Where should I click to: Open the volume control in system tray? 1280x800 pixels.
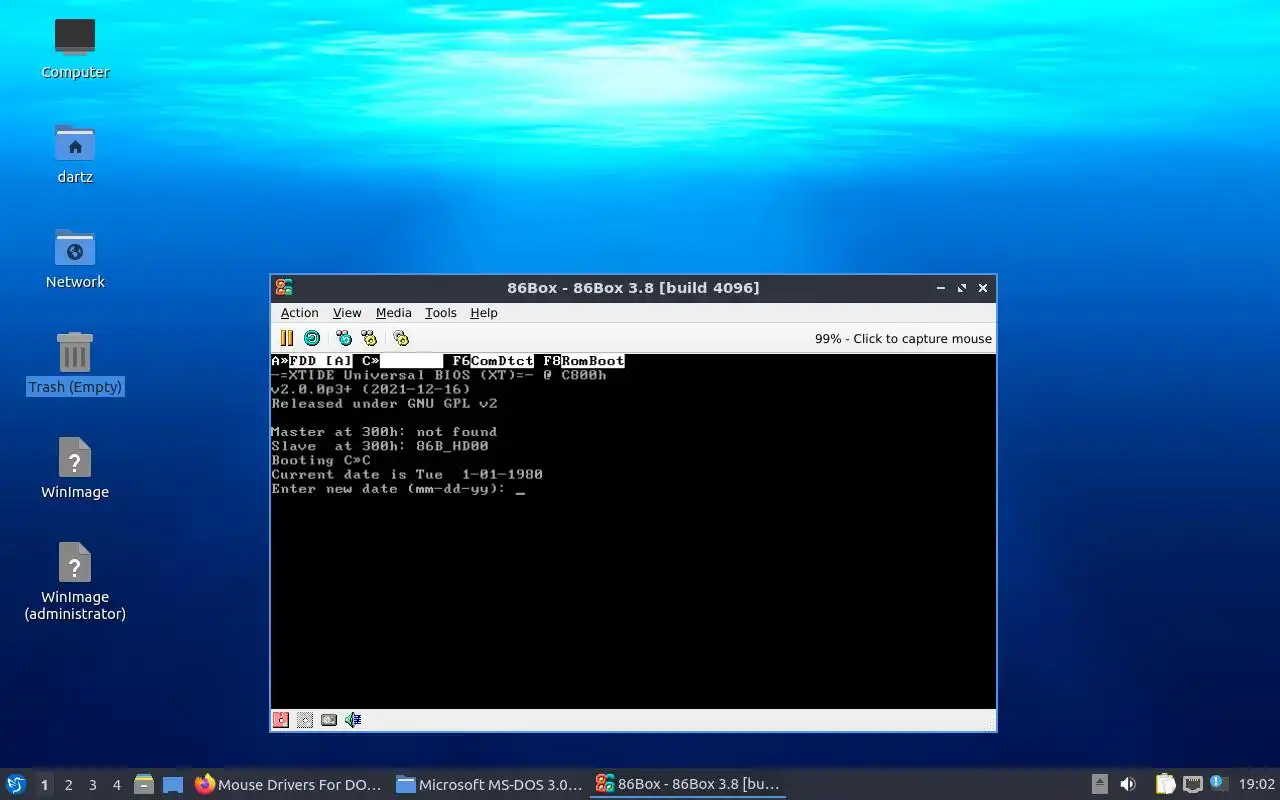pyautogui.click(x=1128, y=785)
